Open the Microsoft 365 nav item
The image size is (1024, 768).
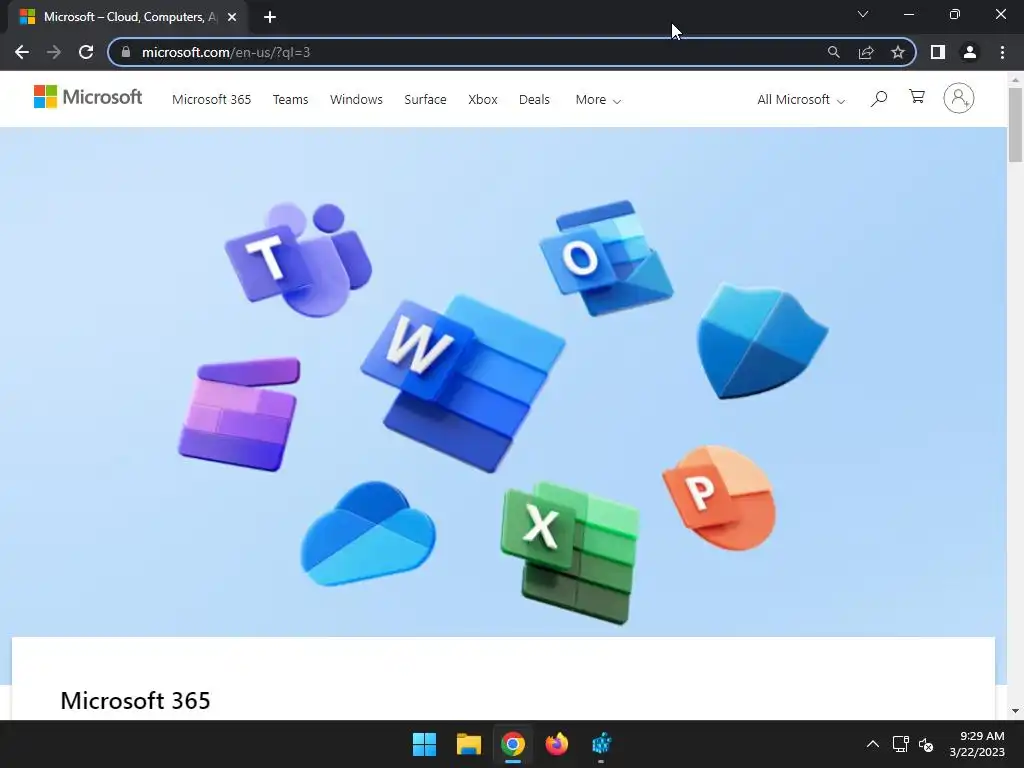212,100
